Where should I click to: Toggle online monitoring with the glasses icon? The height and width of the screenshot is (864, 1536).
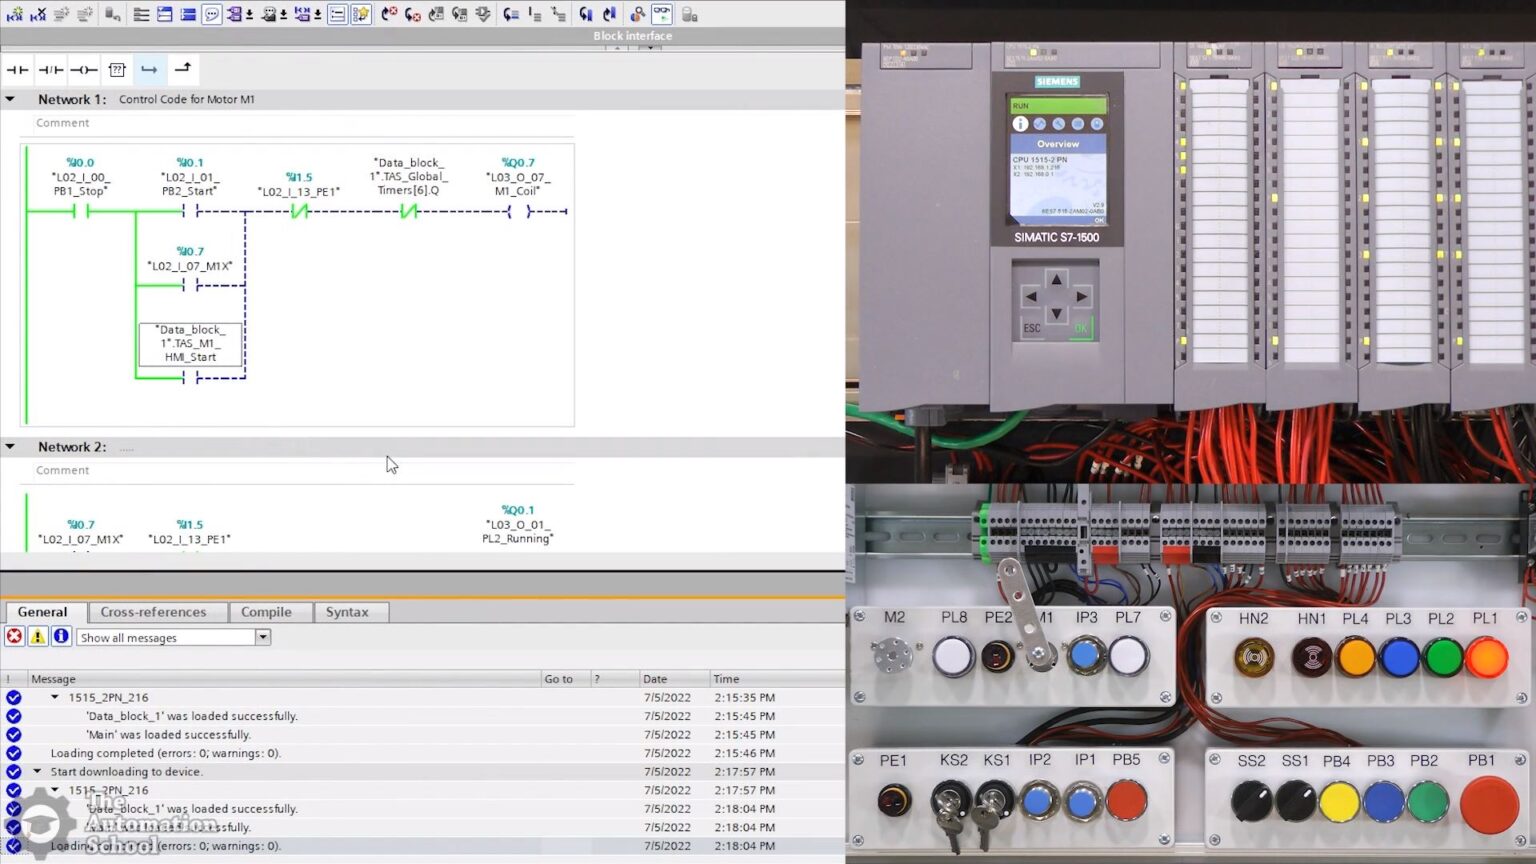coord(661,14)
